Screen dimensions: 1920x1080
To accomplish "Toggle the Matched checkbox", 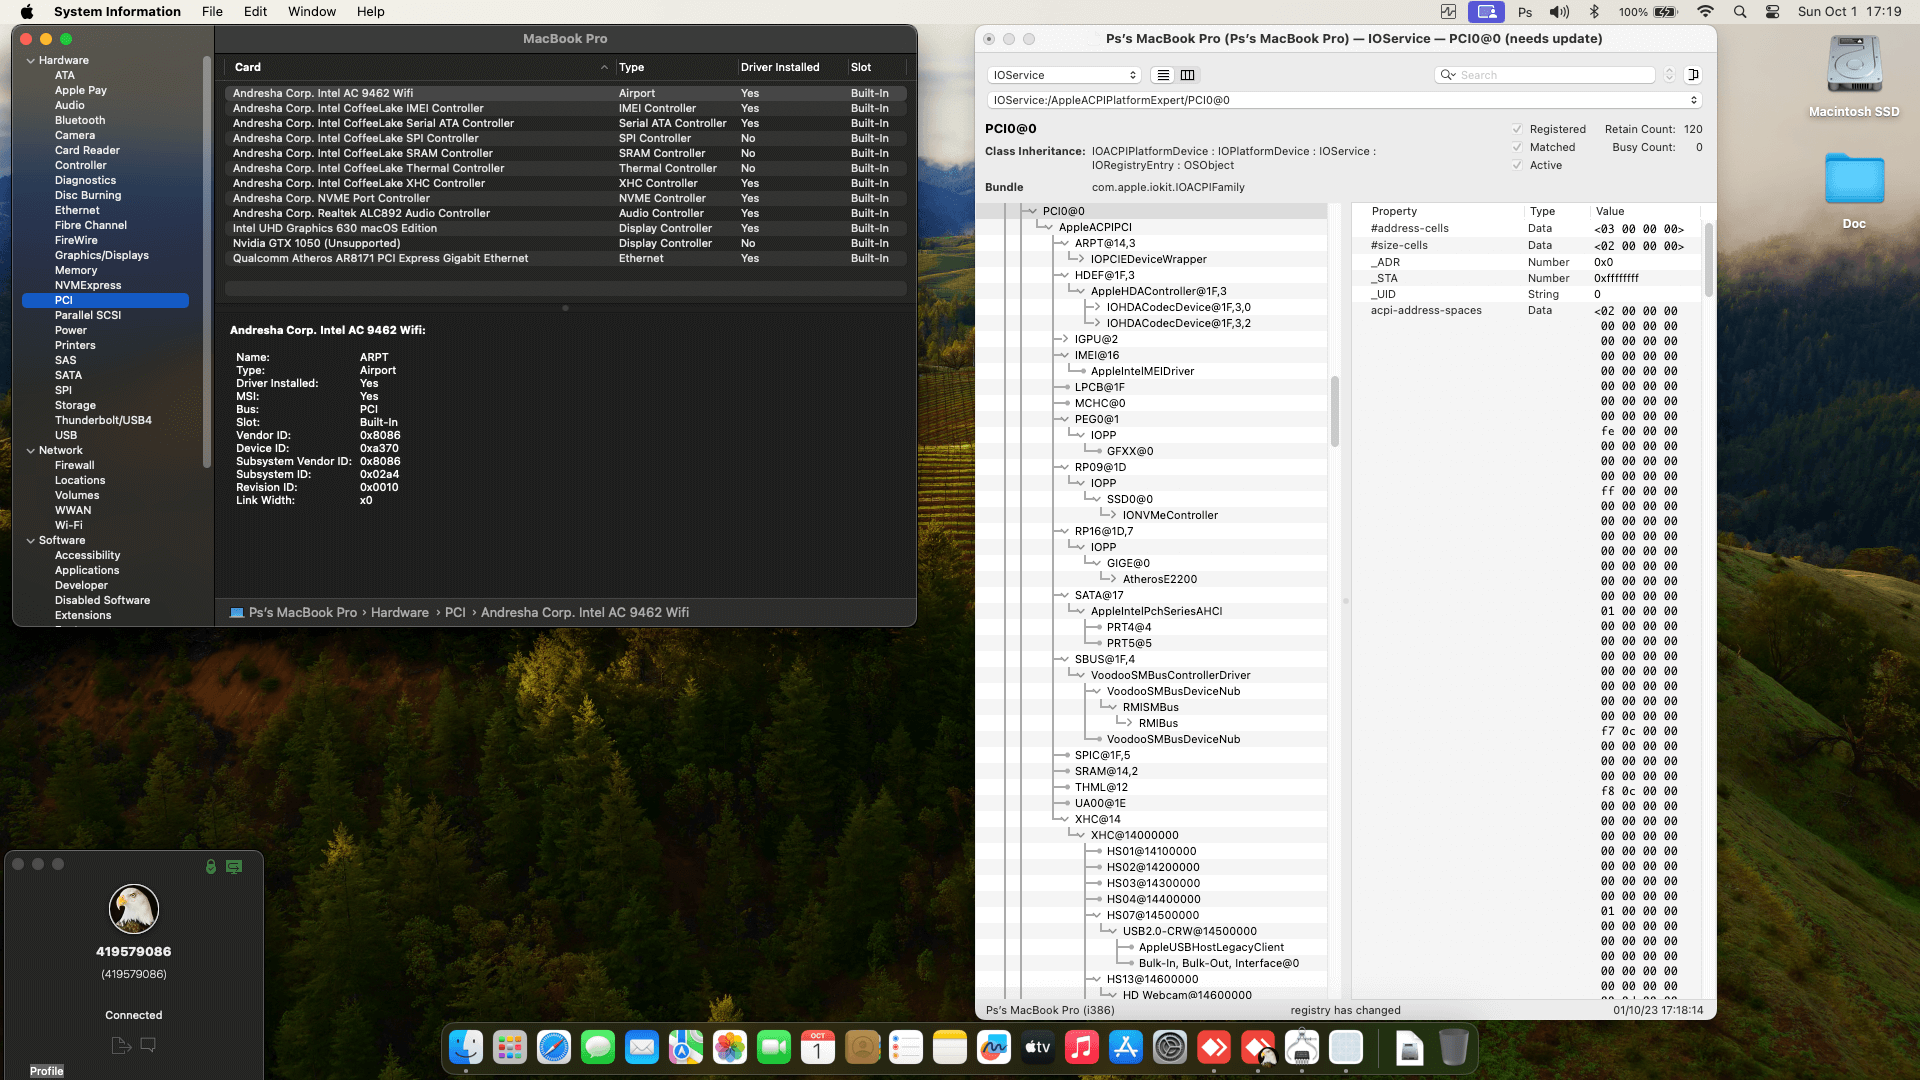I will 1517,147.
